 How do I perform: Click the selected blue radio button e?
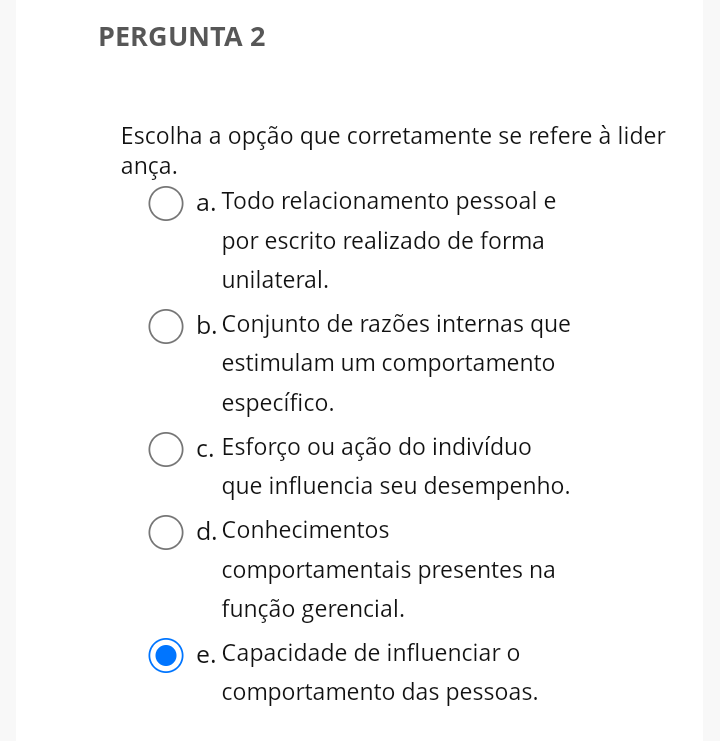point(166,655)
